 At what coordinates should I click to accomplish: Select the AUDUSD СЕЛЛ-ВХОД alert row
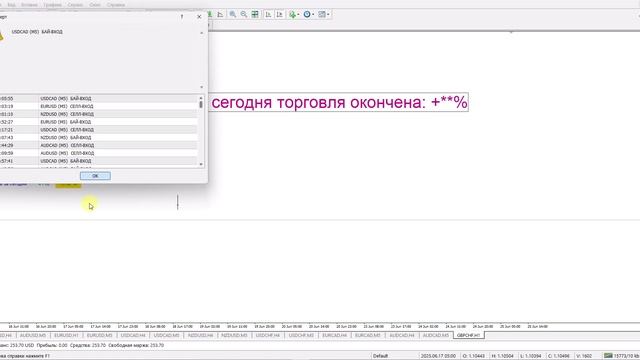point(98,153)
